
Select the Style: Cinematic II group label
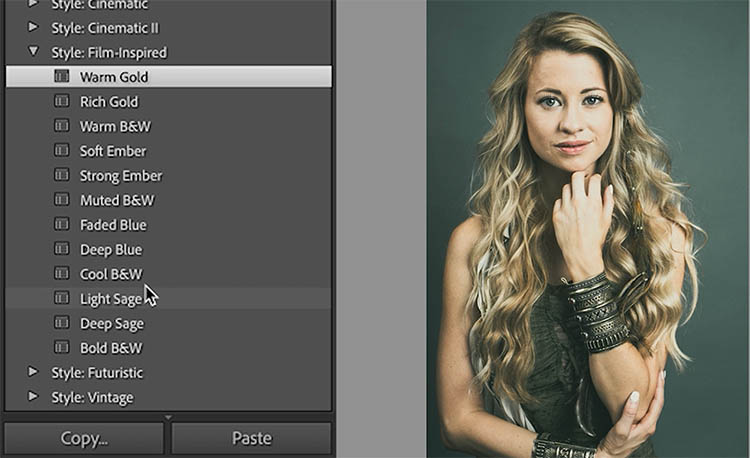[x=105, y=28]
